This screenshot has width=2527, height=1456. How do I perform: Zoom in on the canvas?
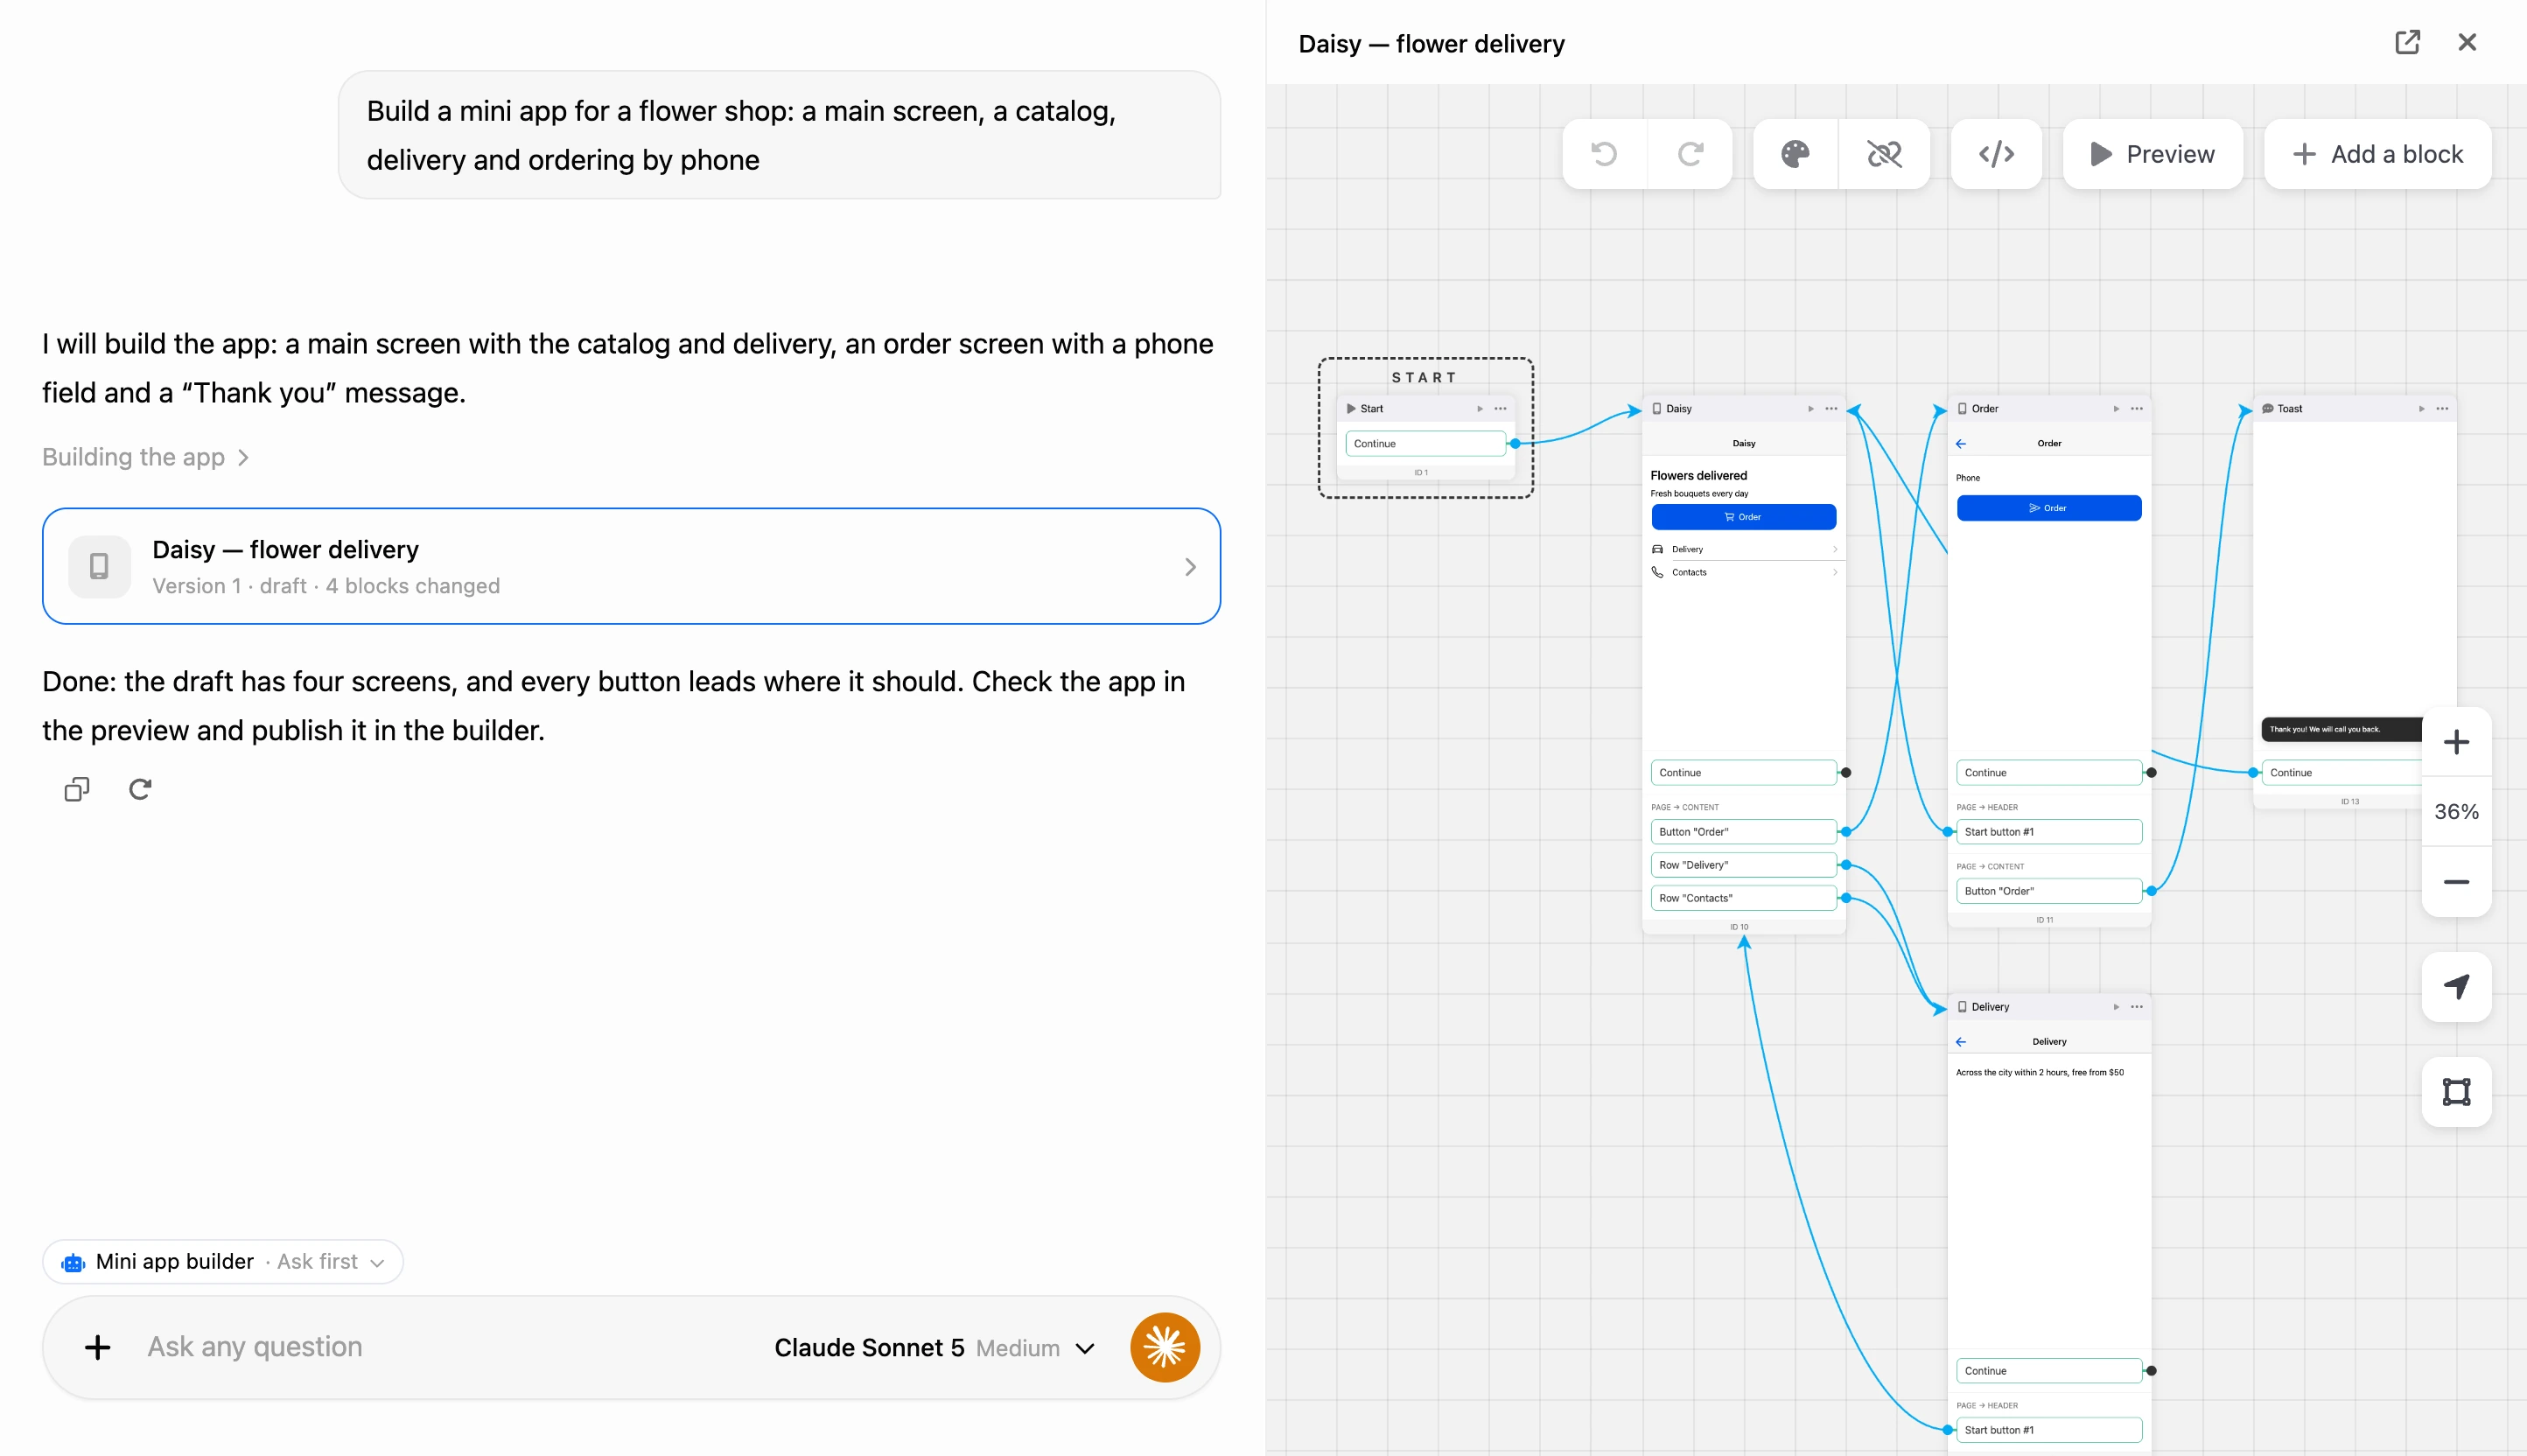[2456, 742]
